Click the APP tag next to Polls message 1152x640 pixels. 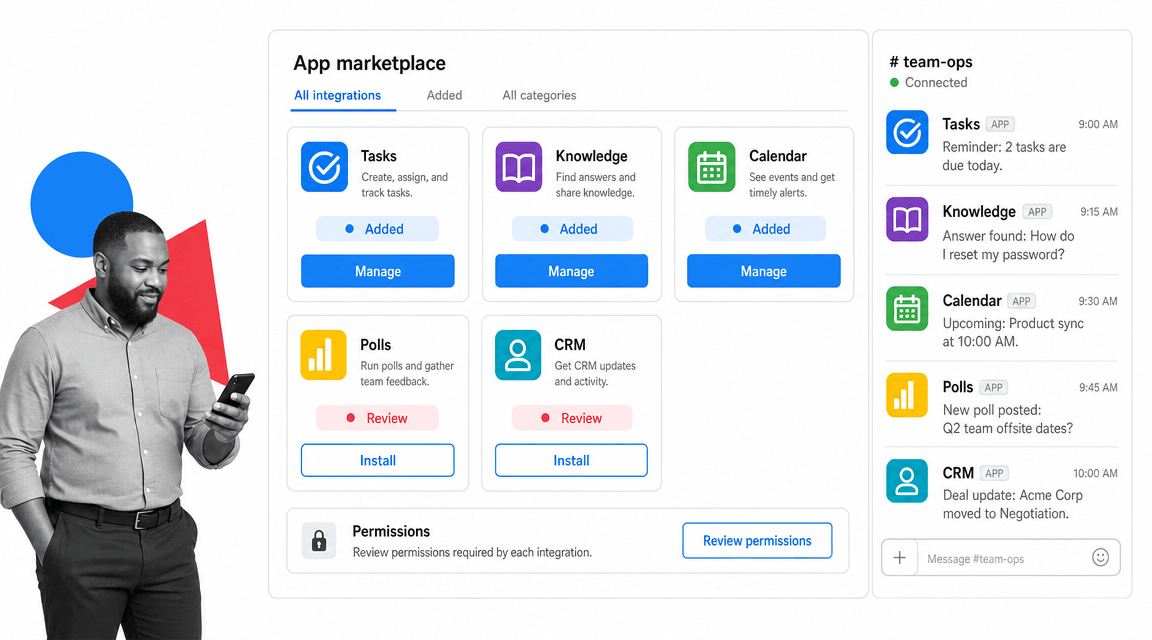993,387
